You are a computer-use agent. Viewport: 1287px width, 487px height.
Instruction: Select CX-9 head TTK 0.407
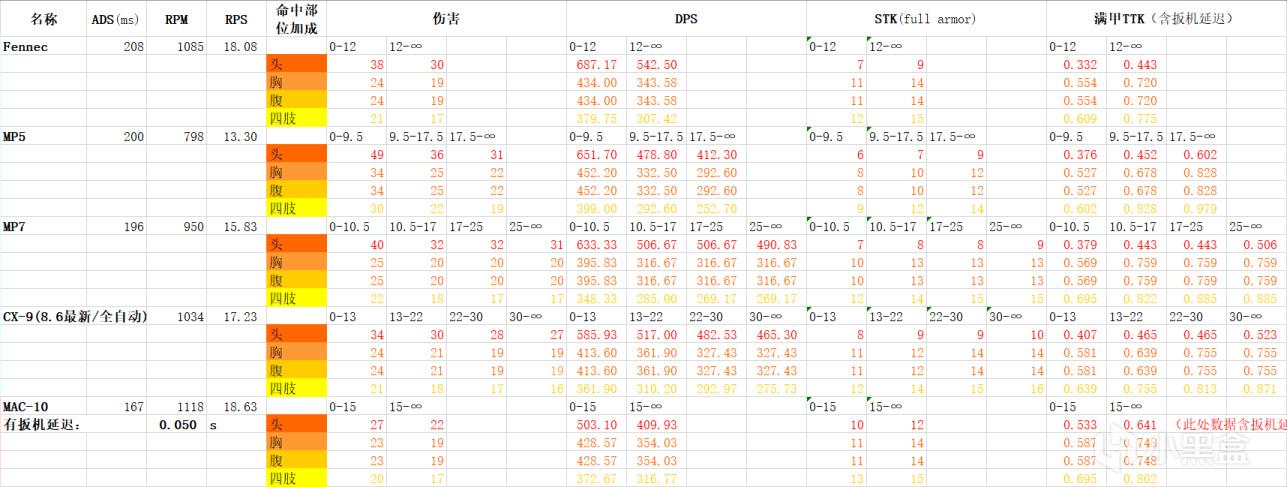(1081, 334)
